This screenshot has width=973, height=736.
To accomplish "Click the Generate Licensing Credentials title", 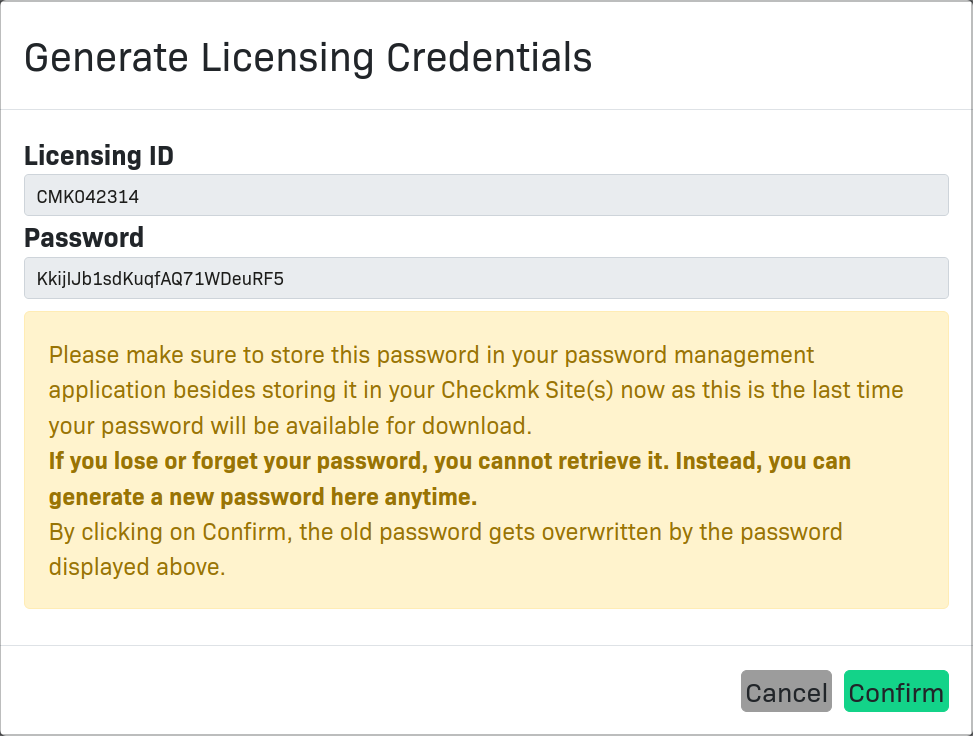I will [x=308, y=58].
